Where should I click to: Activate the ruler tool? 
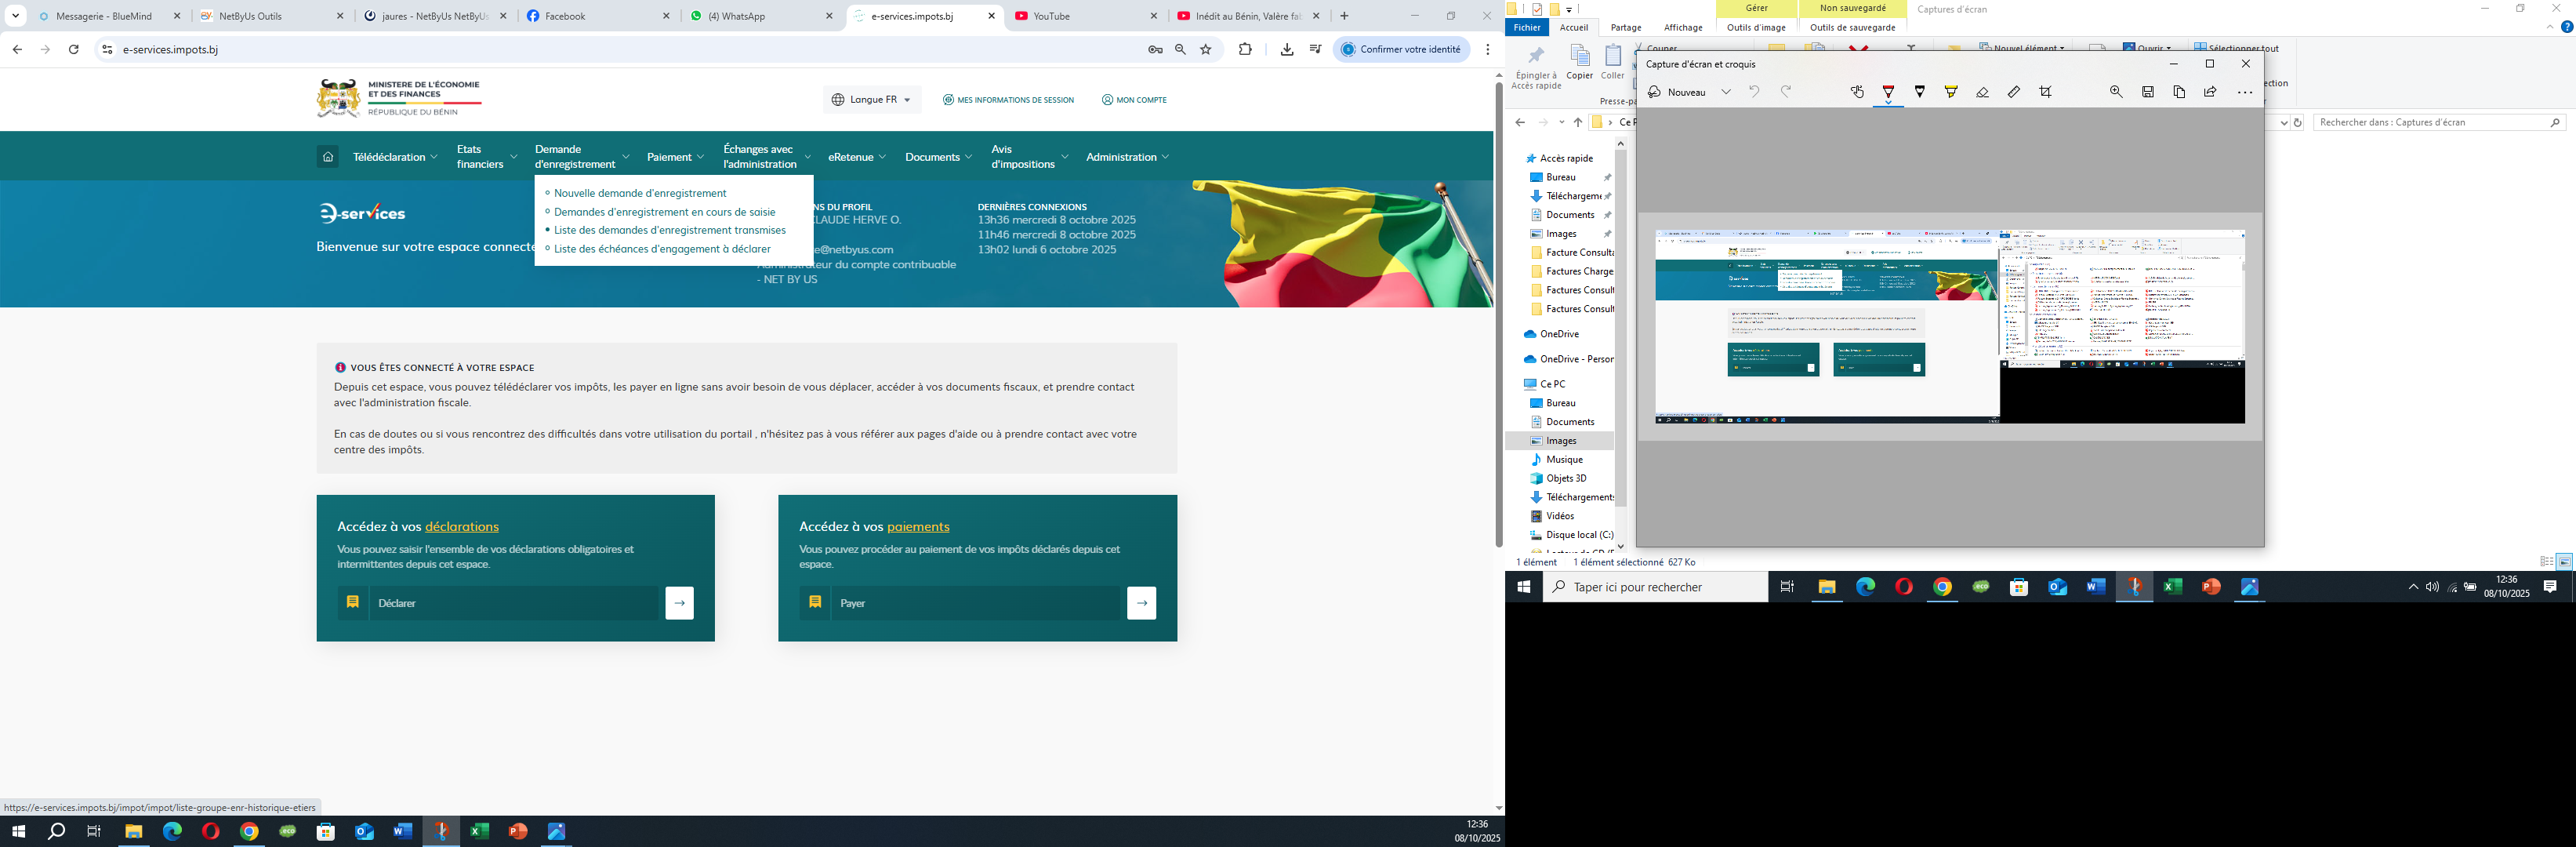[2014, 92]
